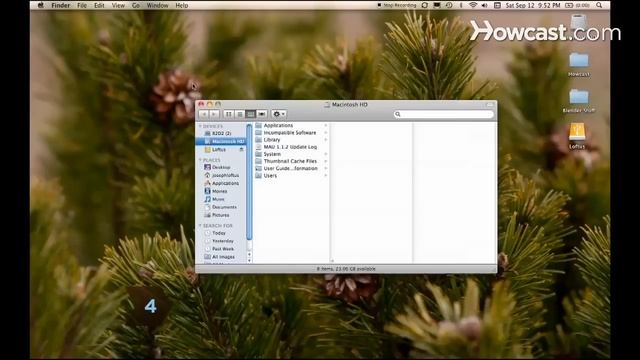Open the Window menu
Viewport: 640px width, 360px height.
tap(157, 5)
